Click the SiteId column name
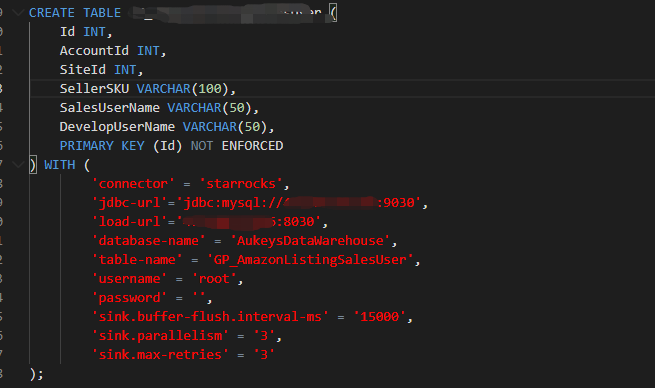The height and width of the screenshot is (388, 655). (83, 69)
